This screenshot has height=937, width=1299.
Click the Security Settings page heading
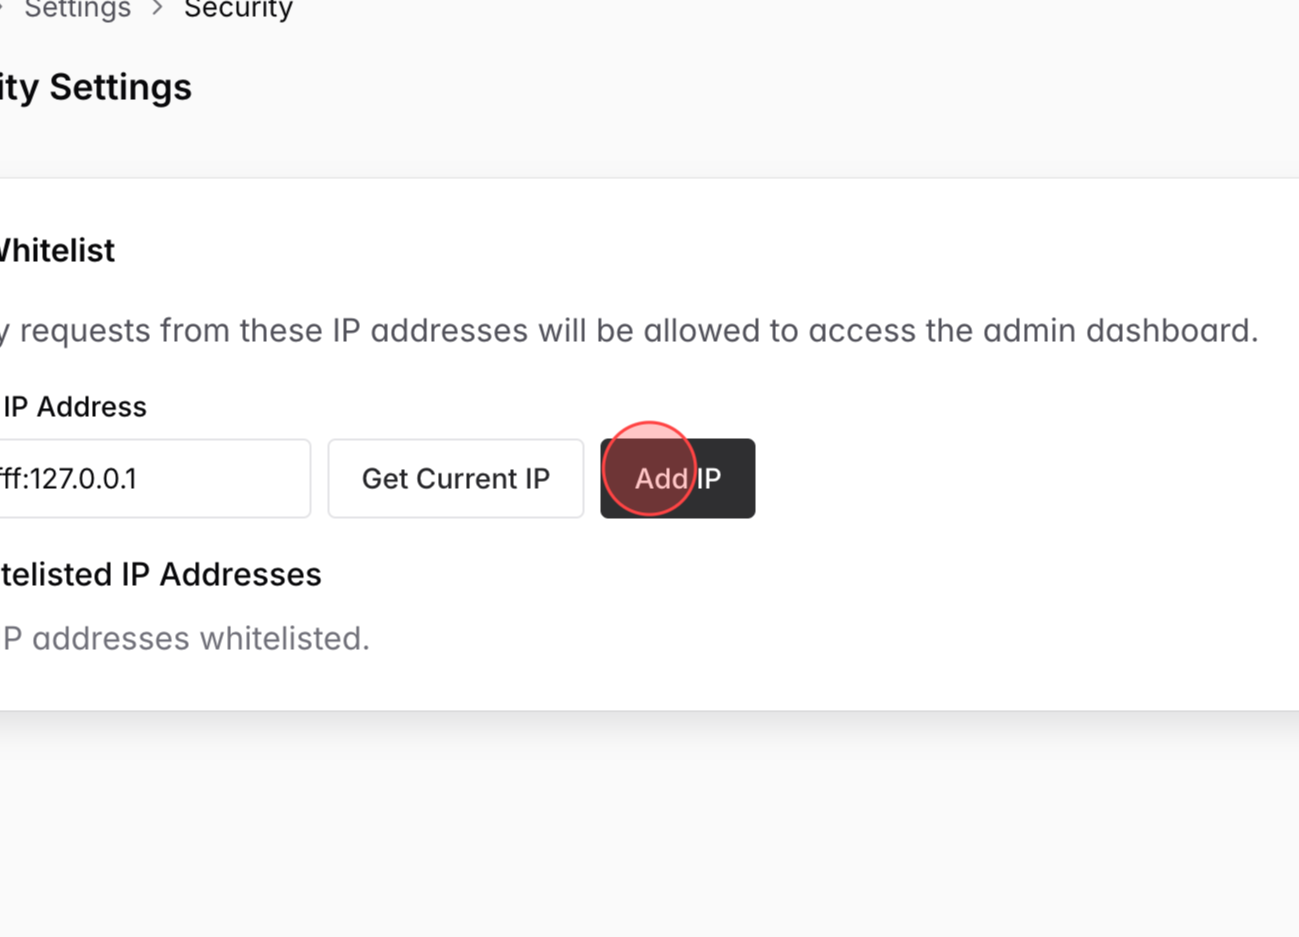tap(95, 87)
